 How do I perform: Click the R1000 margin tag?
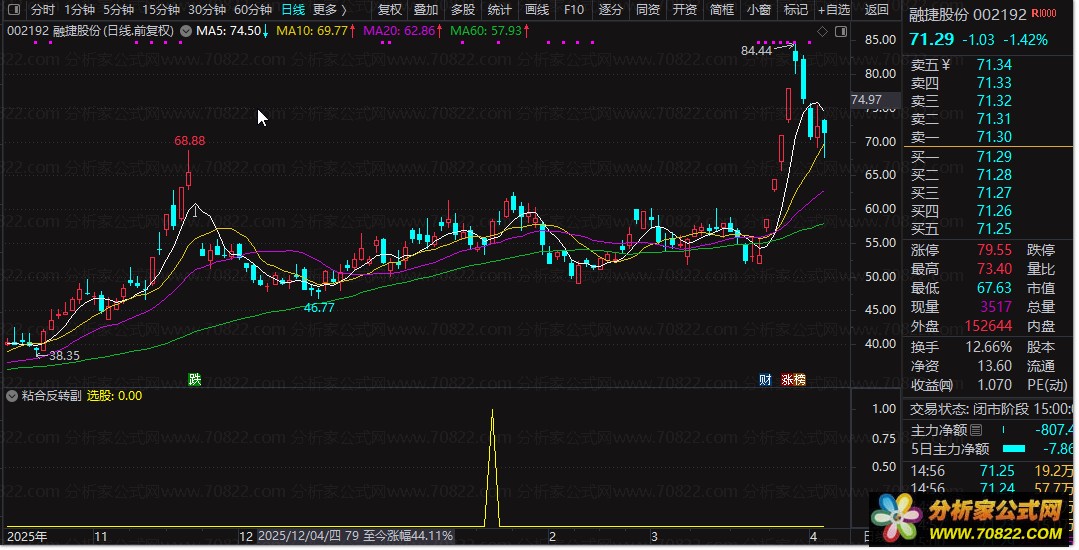[x=1044, y=14]
